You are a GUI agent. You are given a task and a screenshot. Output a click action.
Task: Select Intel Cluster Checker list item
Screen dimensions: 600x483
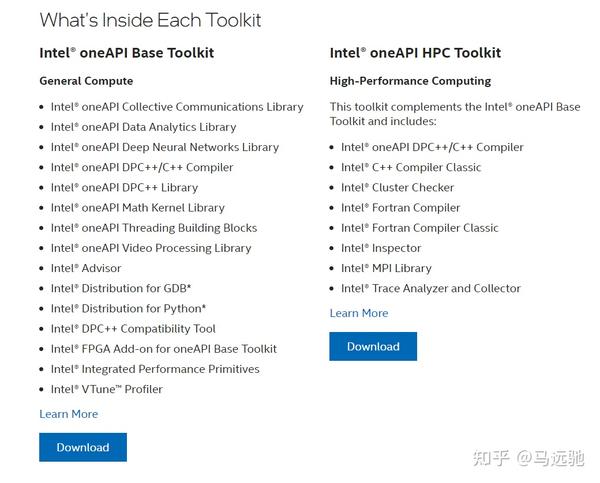pyautogui.click(x=397, y=188)
